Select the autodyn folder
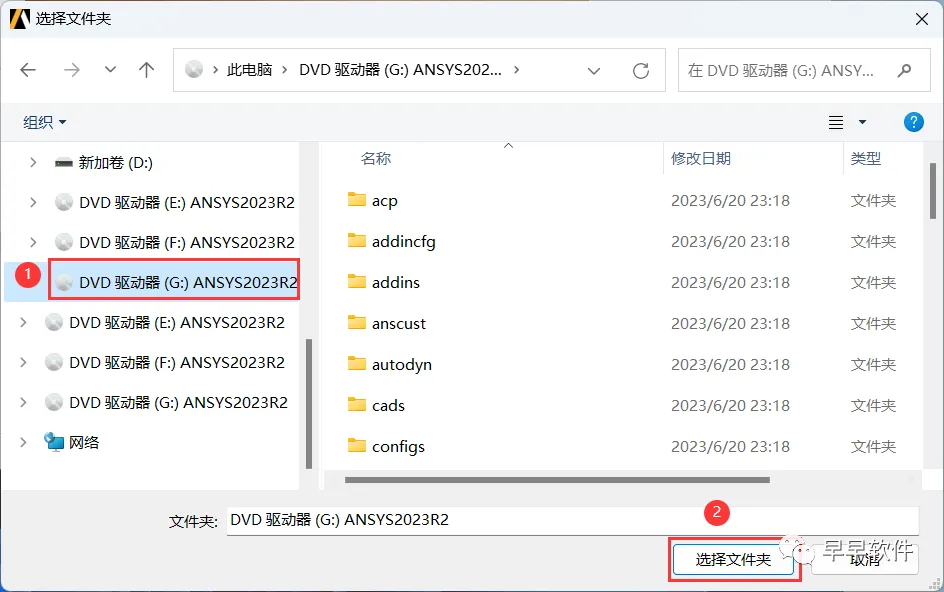 pos(402,364)
